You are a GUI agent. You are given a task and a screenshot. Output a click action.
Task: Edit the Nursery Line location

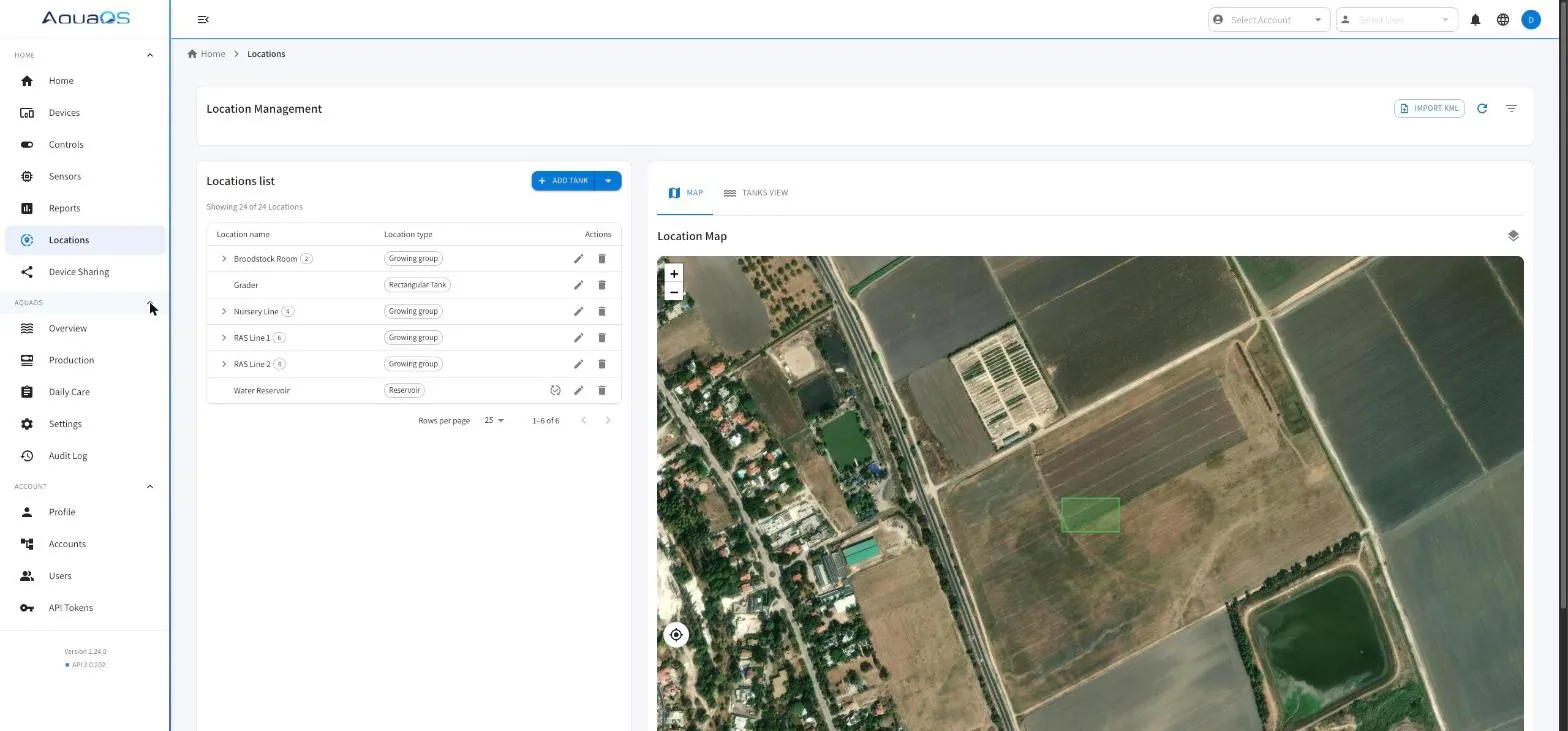(578, 311)
